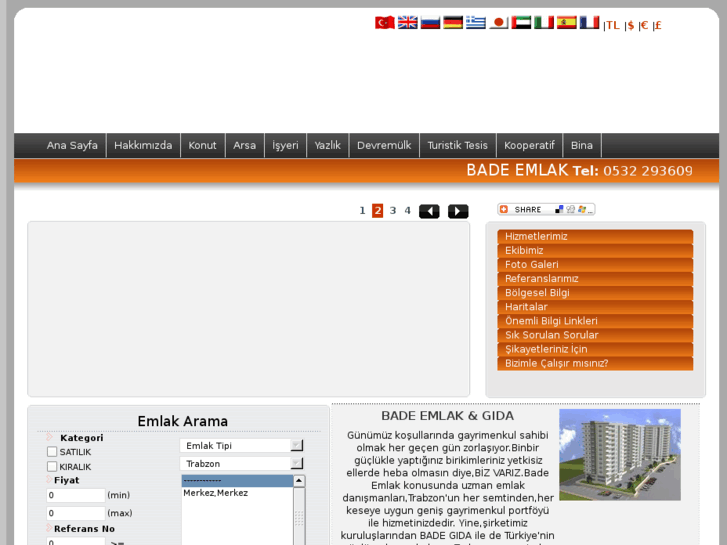This screenshot has height=545, width=727.
Task: Click the district list scroll-up arrow
Action: pyautogui.click(x=299, y=481)
